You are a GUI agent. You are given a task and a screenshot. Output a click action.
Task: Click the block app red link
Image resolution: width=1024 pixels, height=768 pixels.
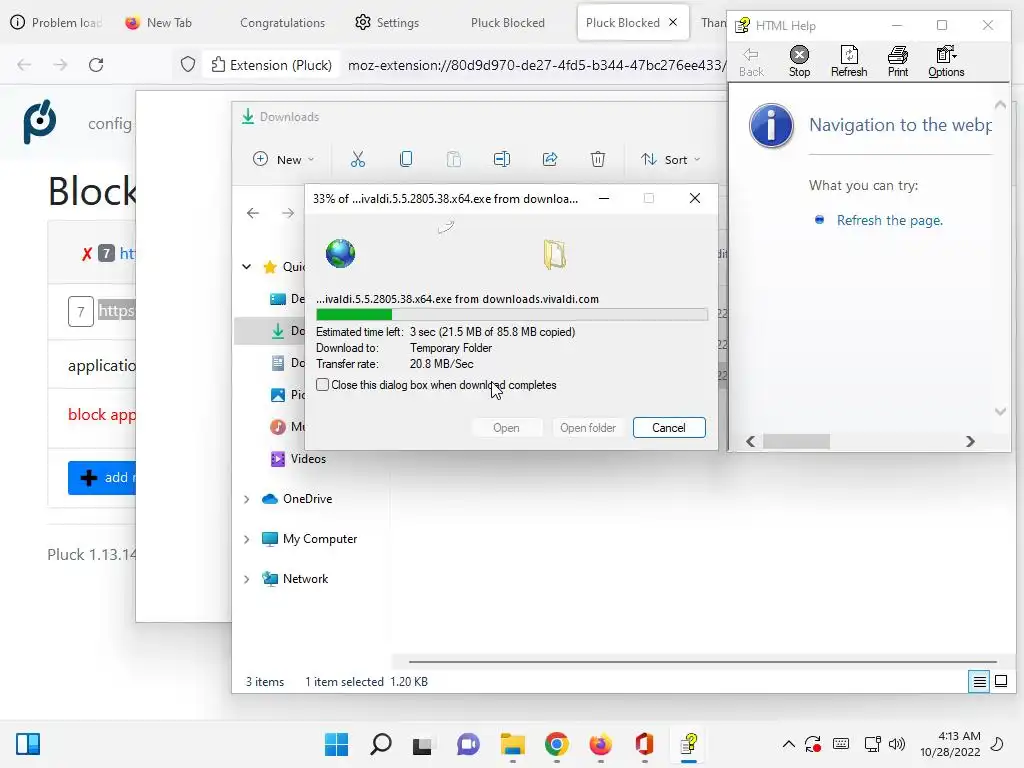point(102,415)
